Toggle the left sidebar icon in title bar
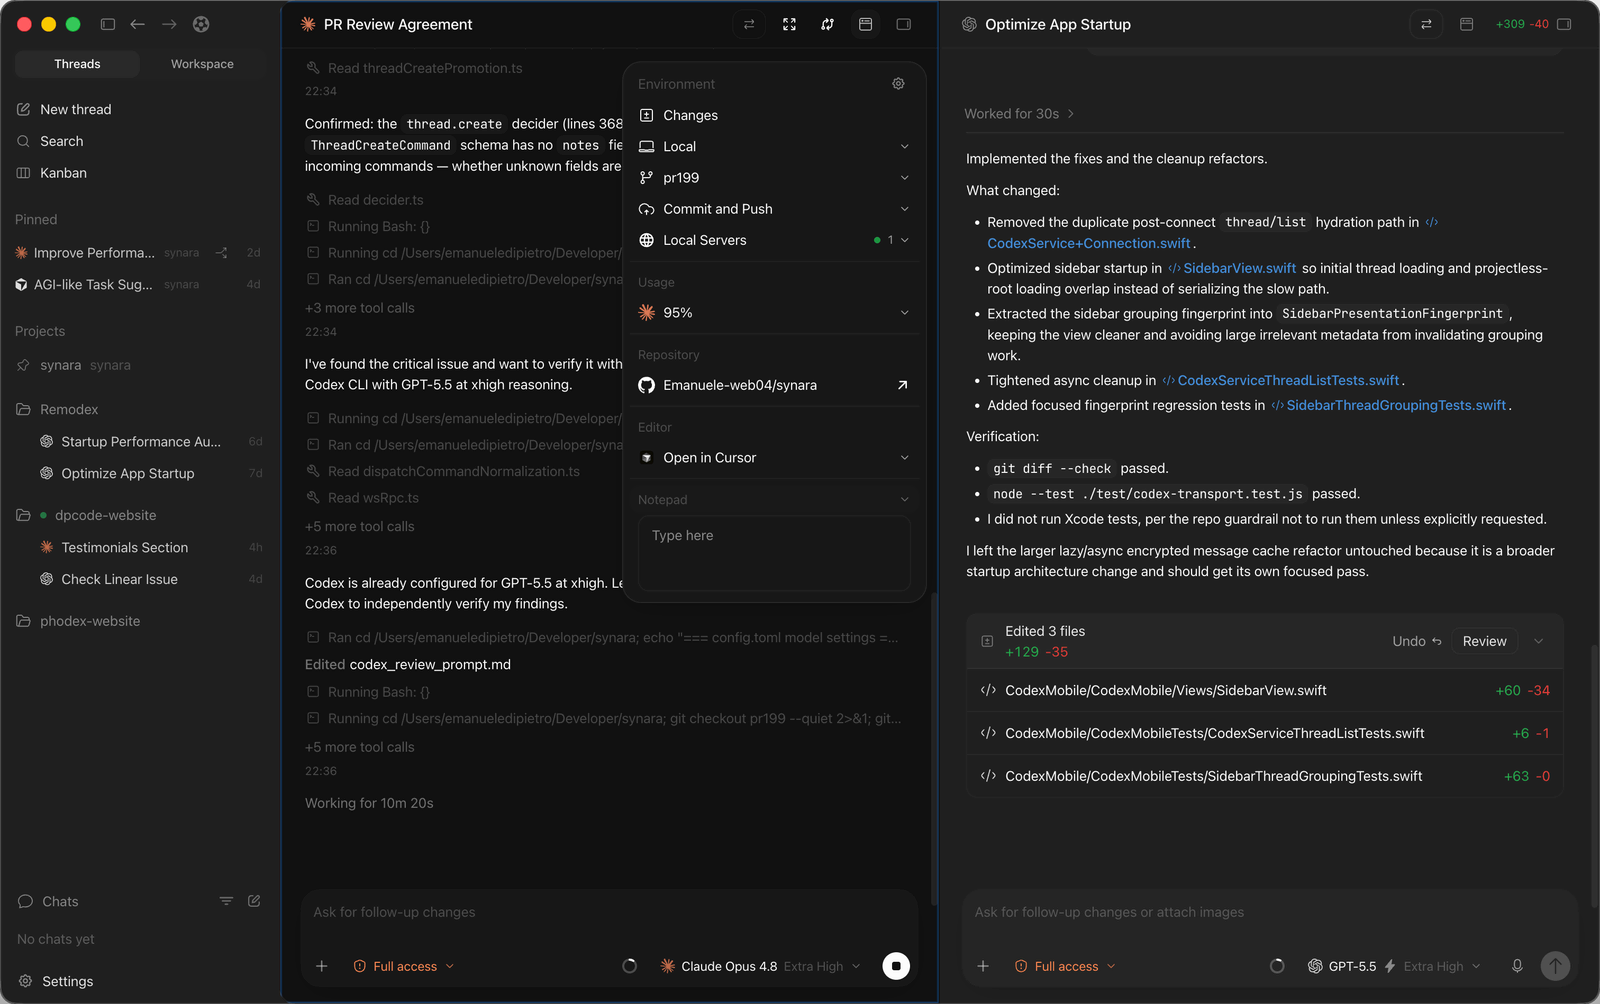The image size is (1600, 1004). tap(108, 24)
